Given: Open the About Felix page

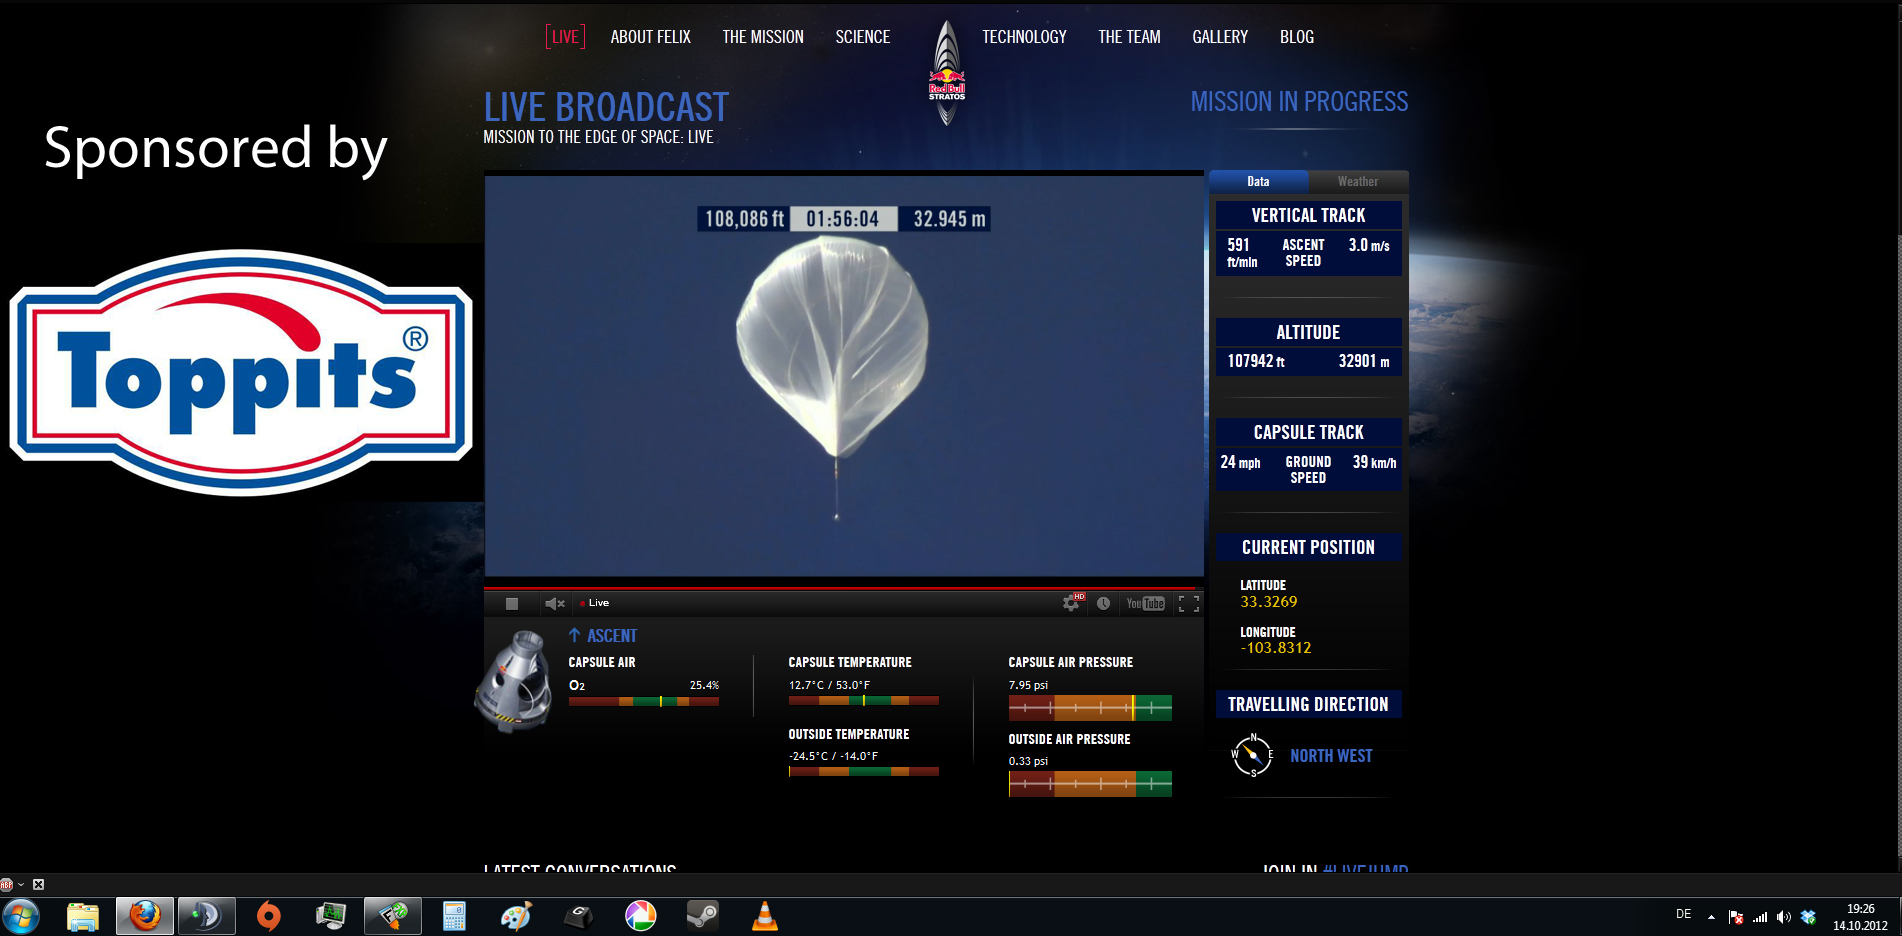Looking at the screenshot, I should [x=650, y=37].
